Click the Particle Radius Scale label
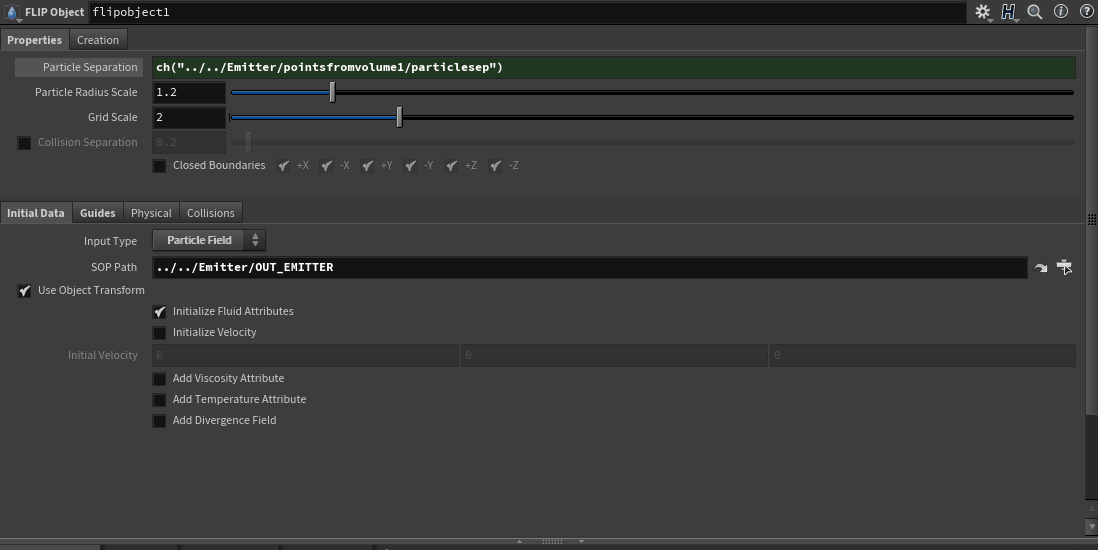 tap(86, 92)
